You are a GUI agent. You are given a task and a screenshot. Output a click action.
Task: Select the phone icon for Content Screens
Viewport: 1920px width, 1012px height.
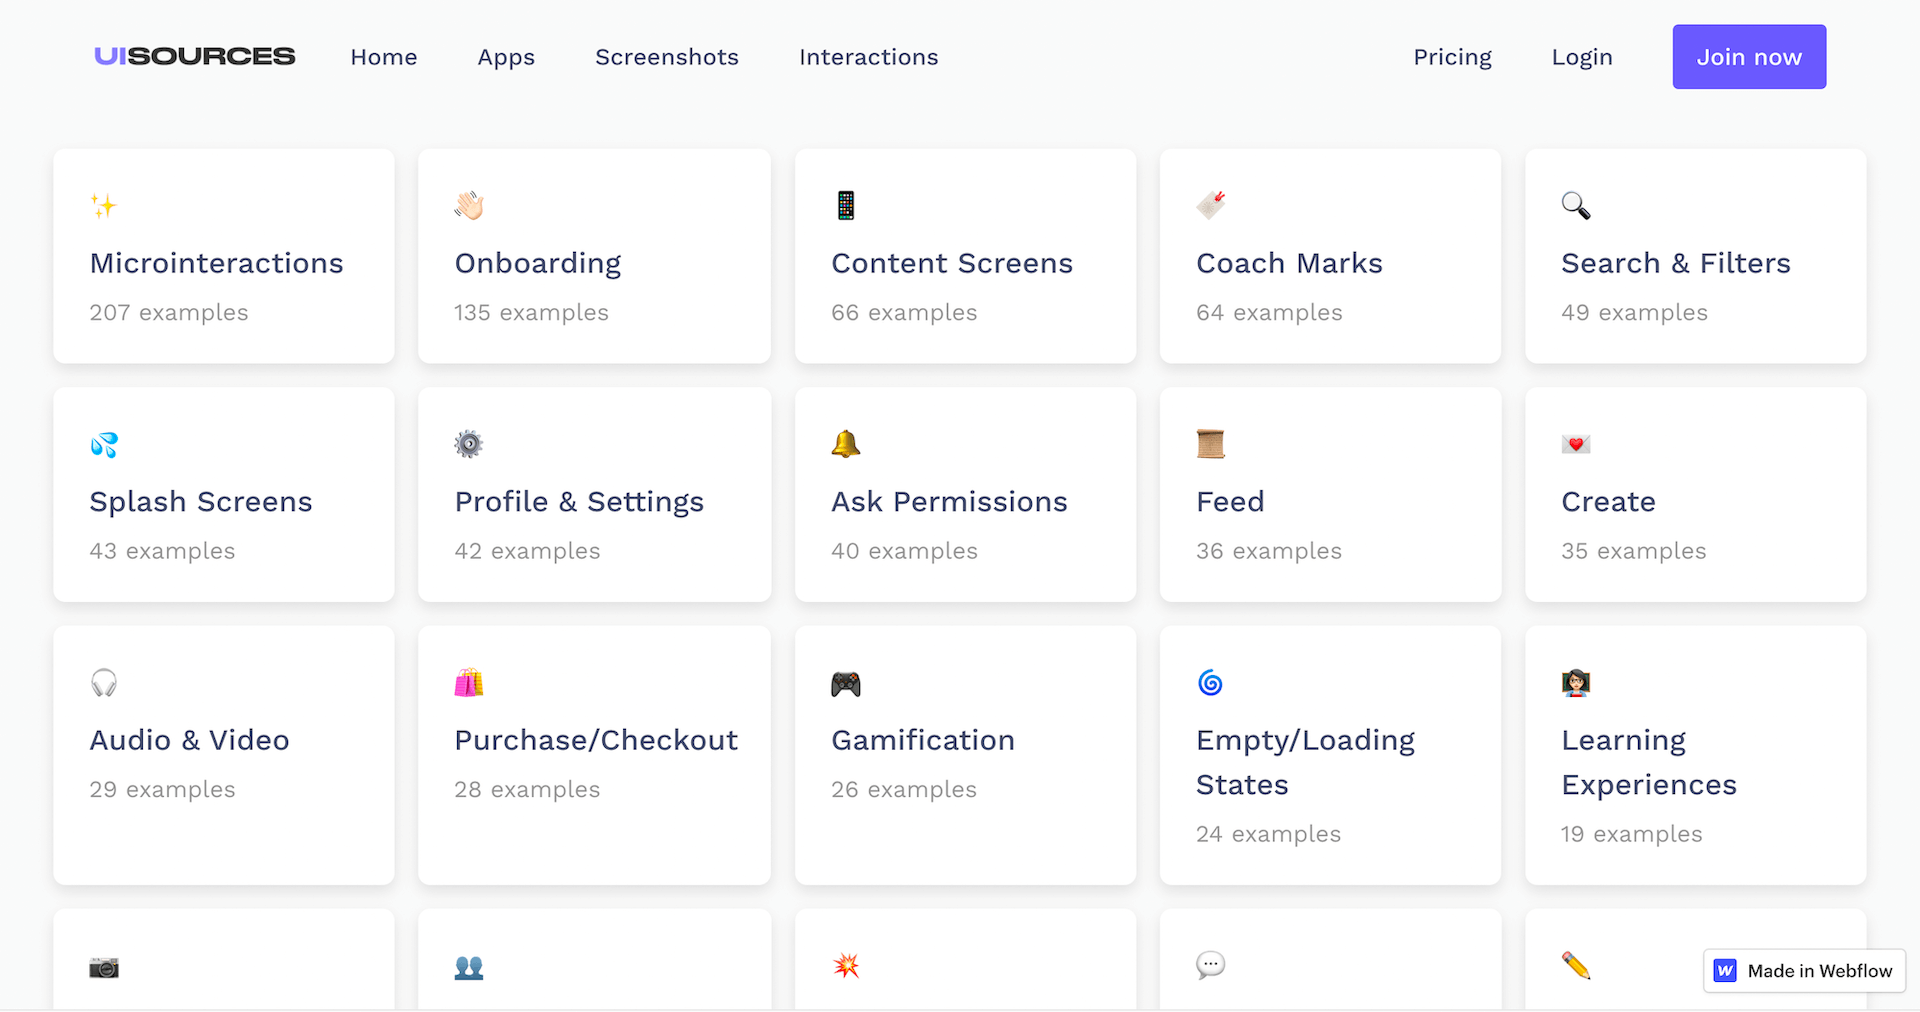(845, 205)
